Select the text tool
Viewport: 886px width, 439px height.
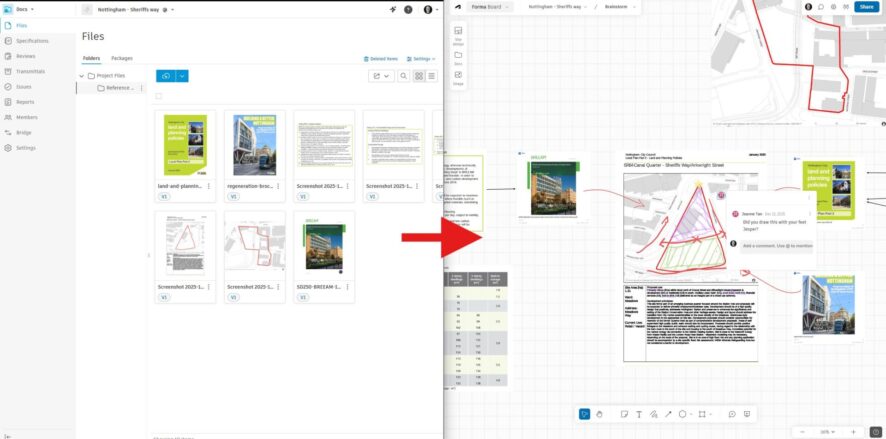[638, 414]
